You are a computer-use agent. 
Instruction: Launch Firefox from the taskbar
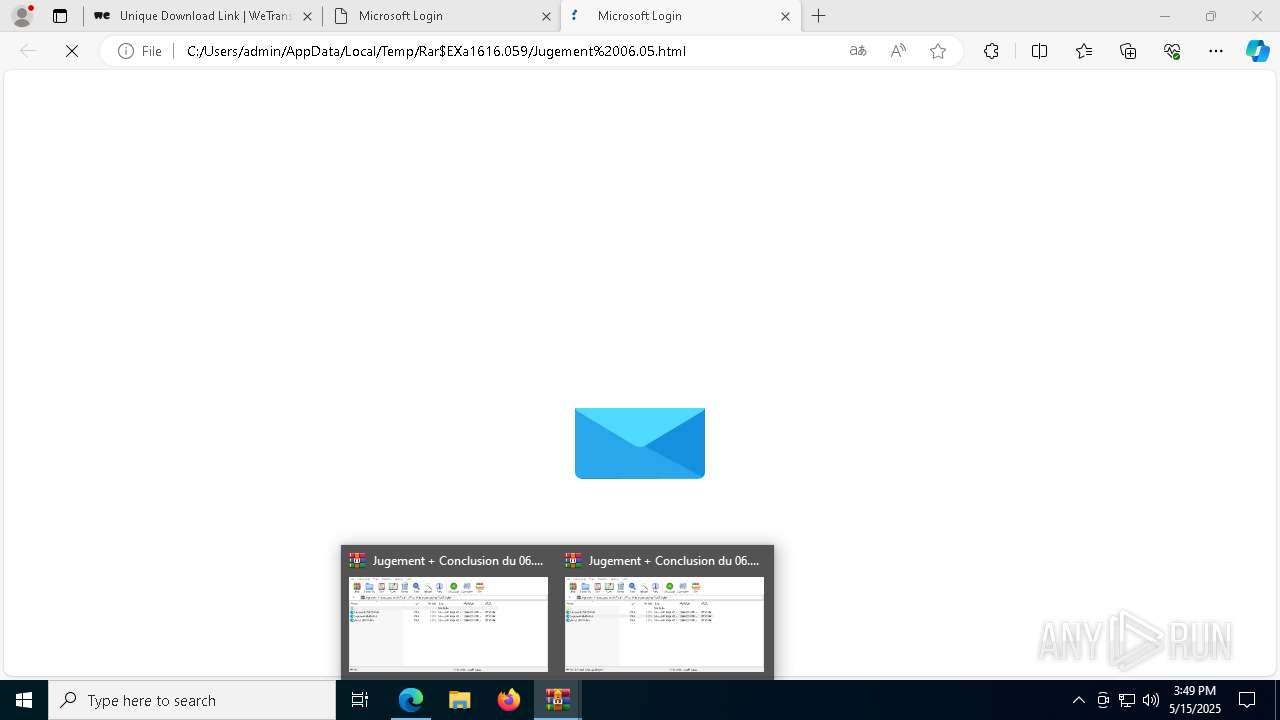(x=509, y=700)
